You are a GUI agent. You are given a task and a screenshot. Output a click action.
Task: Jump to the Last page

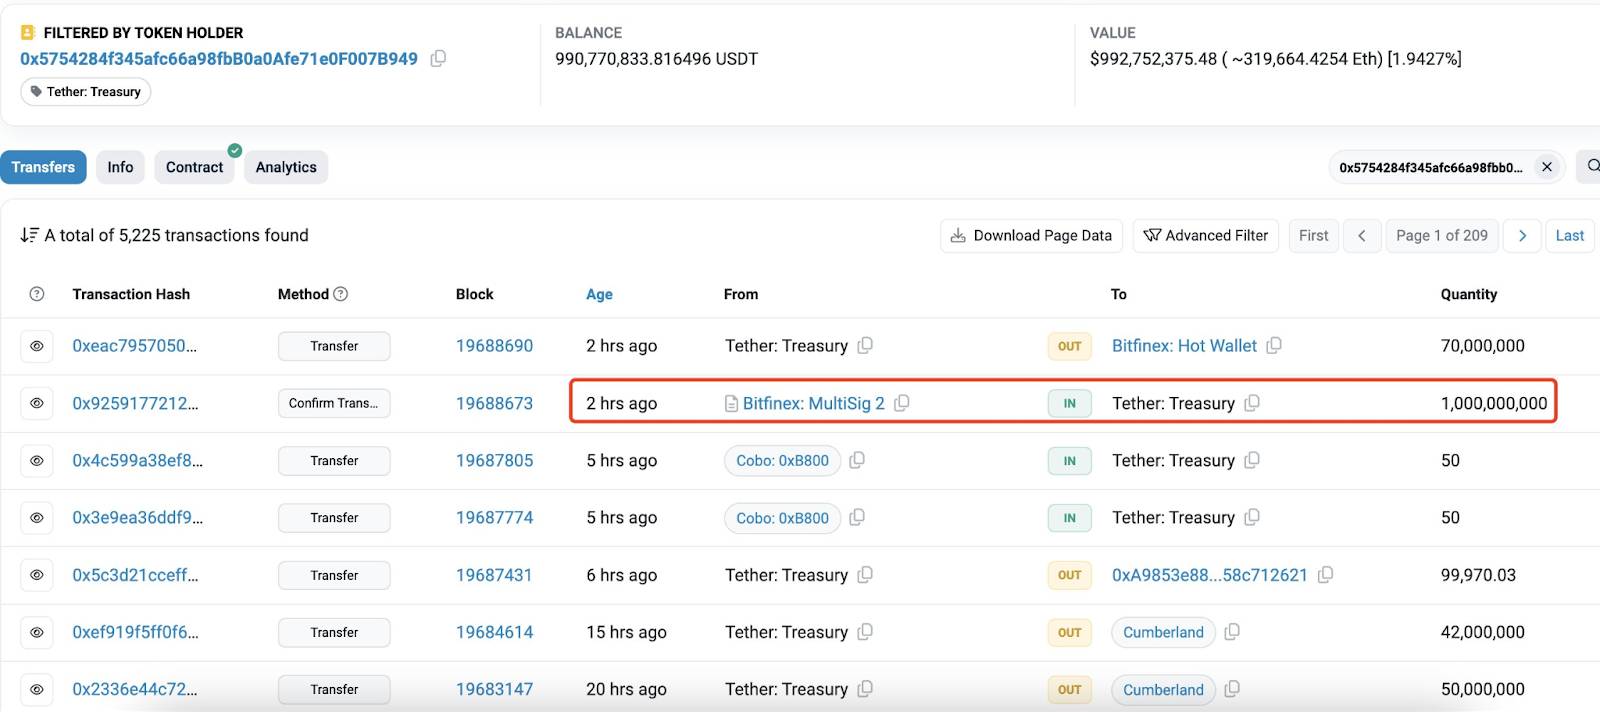tap(1570, 235)
